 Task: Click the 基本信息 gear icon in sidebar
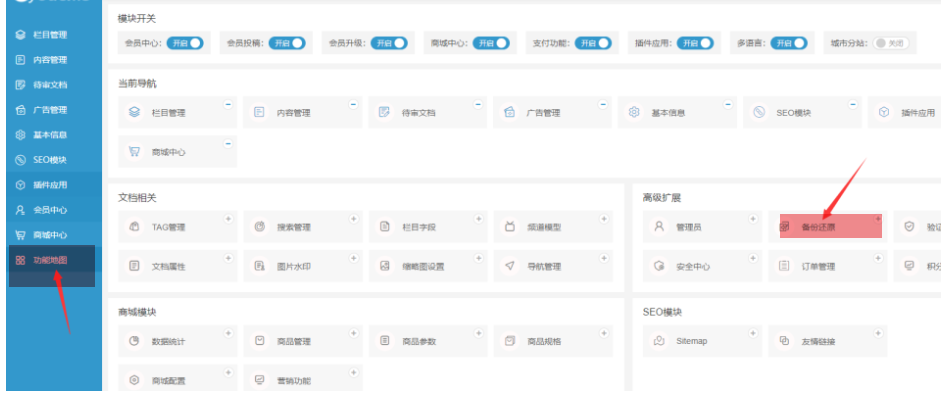click(x=20, y=135)
